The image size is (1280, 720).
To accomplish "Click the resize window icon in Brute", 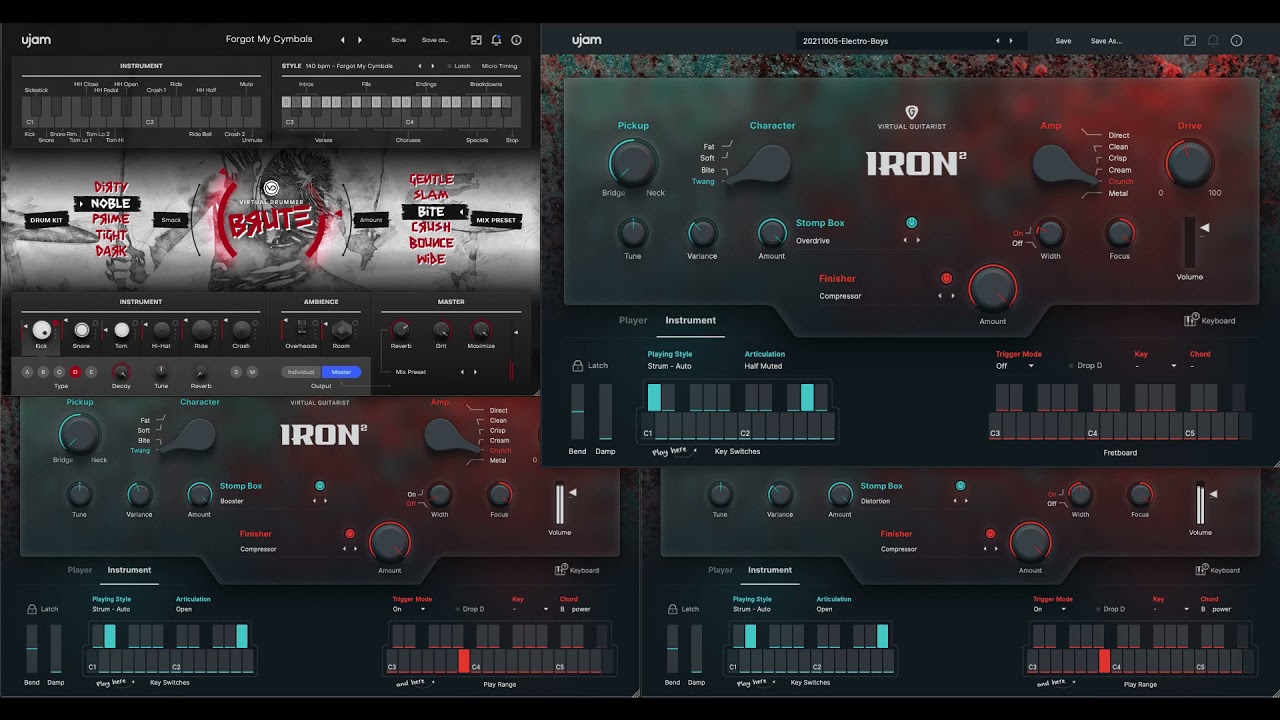I will [477, 40].
